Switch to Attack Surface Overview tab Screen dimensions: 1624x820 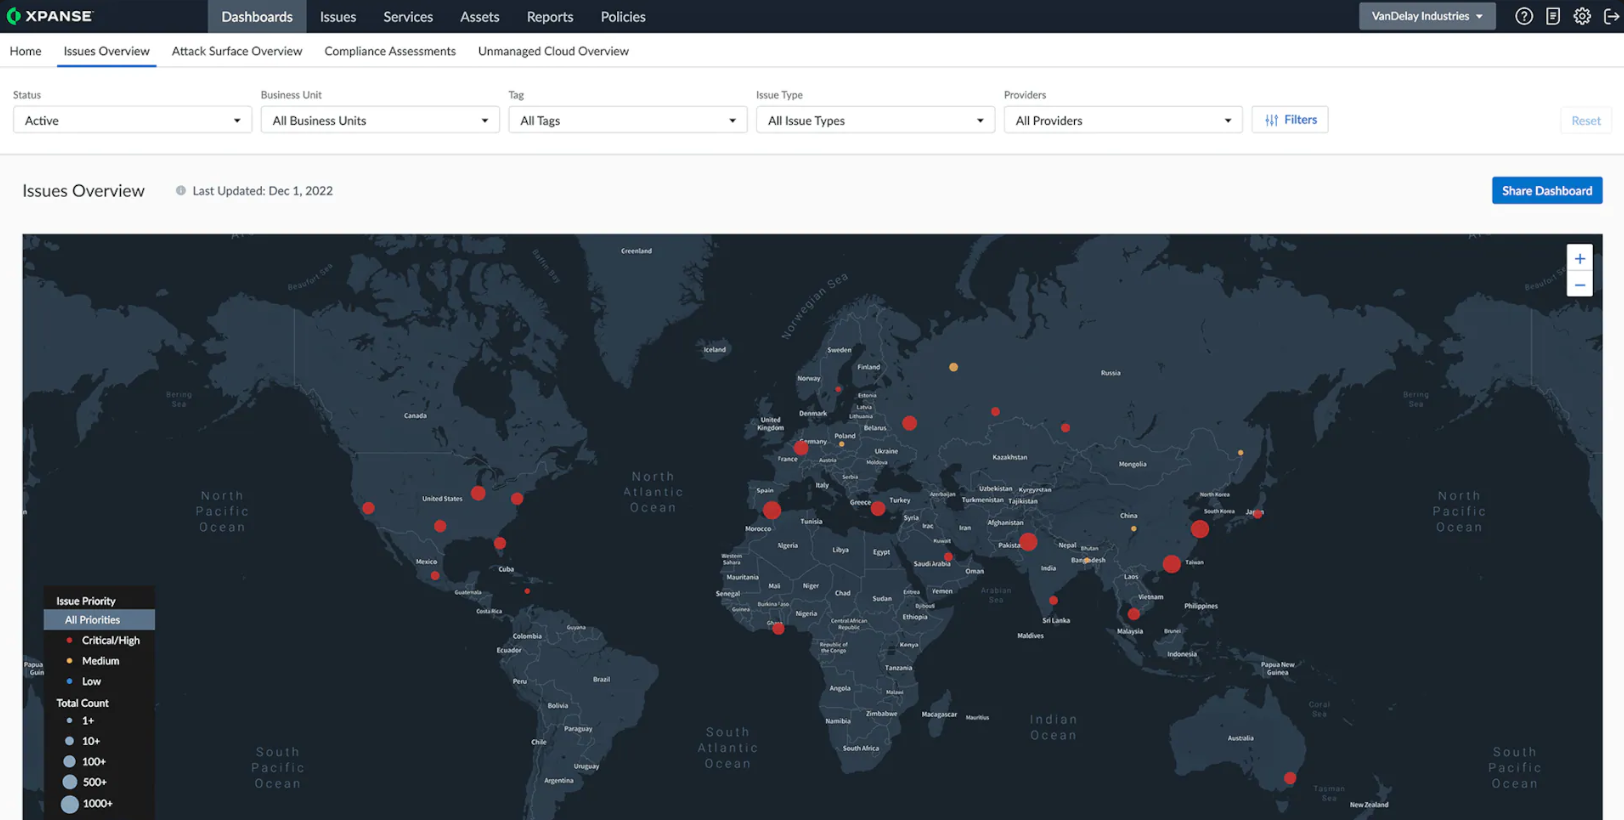pyautogui.click(x=236, y=51)
